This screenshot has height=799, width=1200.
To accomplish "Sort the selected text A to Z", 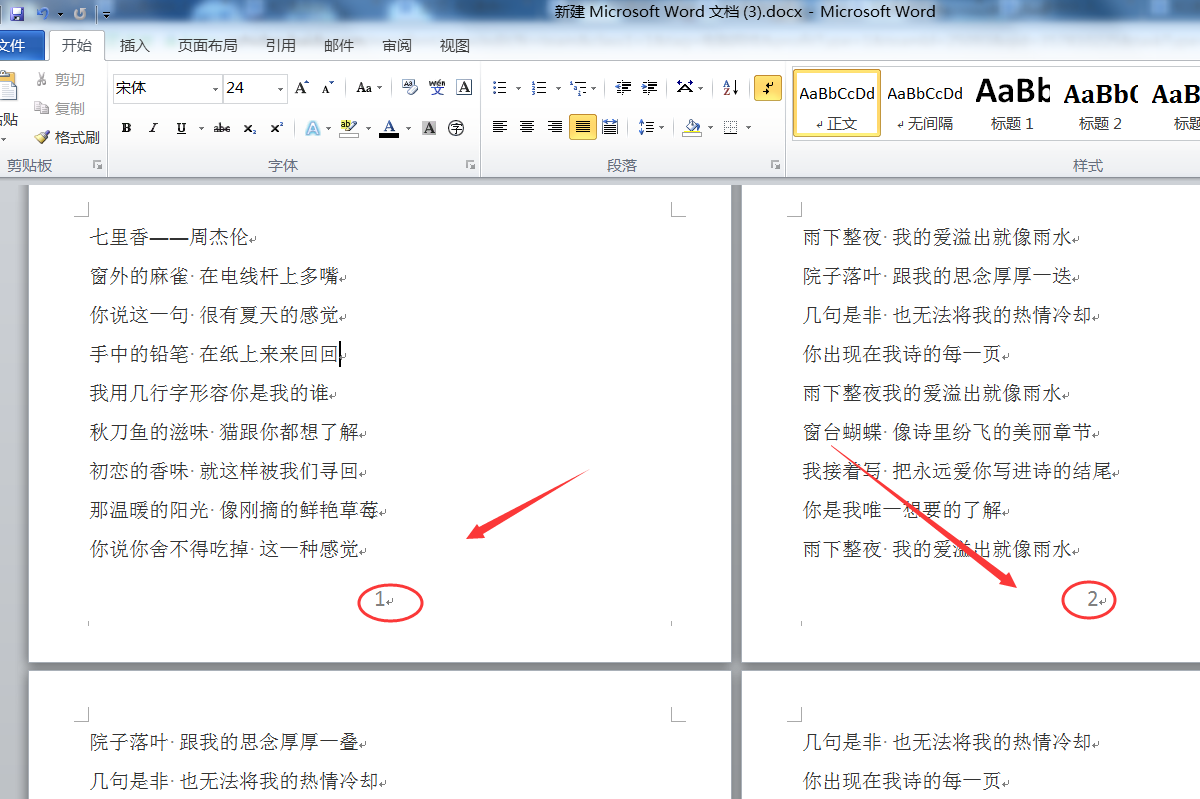I will click(x=730, y=88).
